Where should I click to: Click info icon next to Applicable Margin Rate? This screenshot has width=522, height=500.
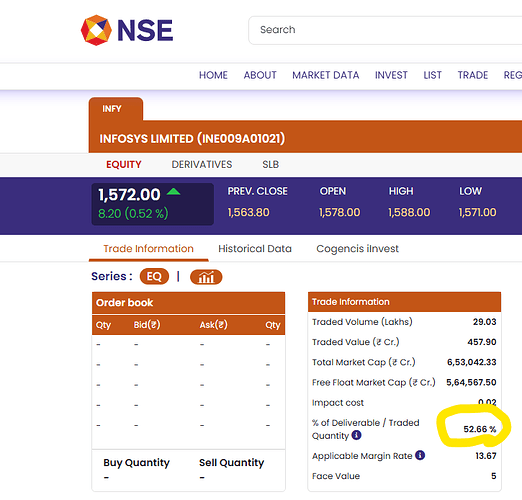pos(420,455)
